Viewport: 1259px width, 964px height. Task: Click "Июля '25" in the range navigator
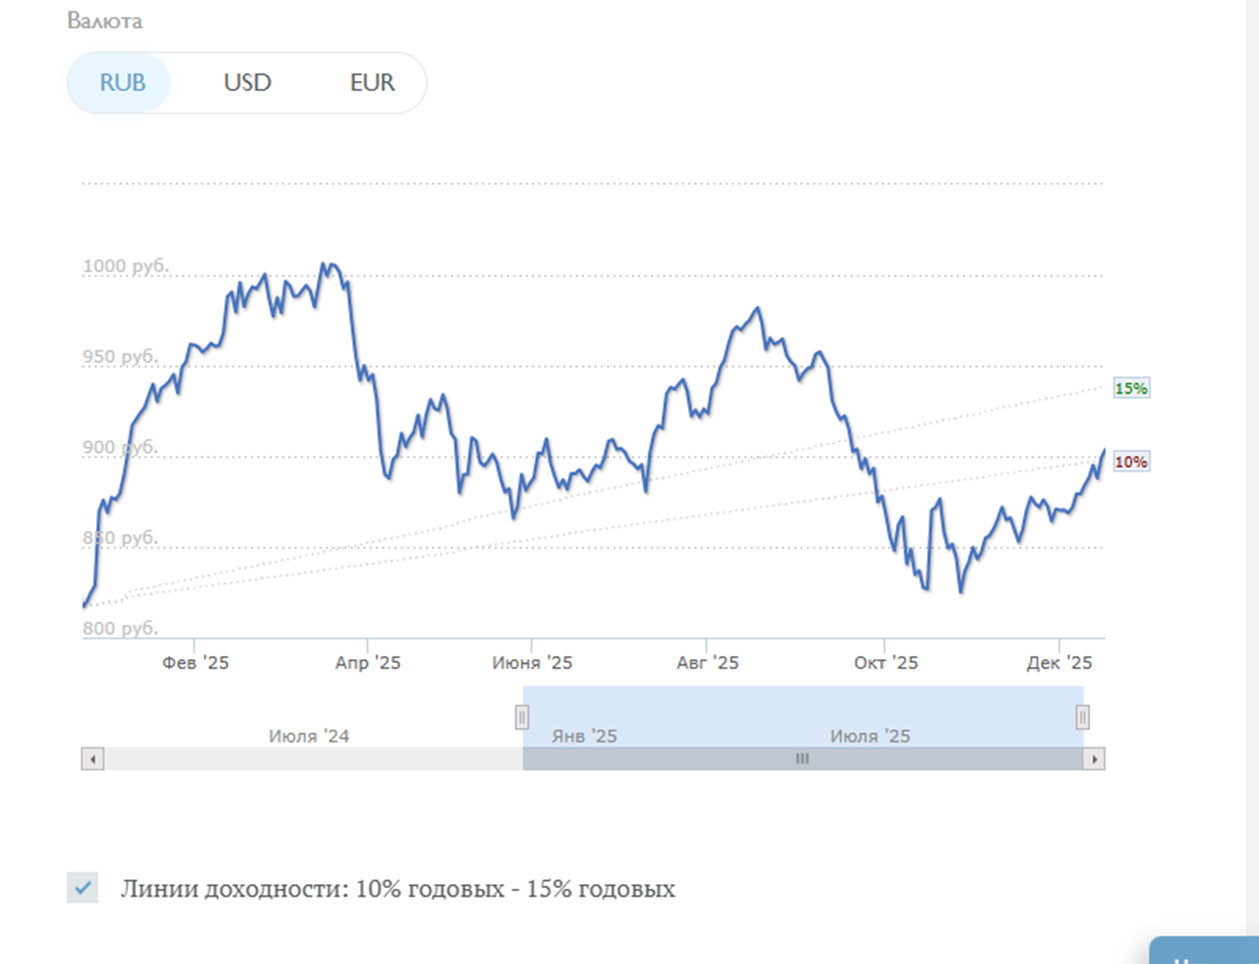pyautogui.click(x=870, y=736)
